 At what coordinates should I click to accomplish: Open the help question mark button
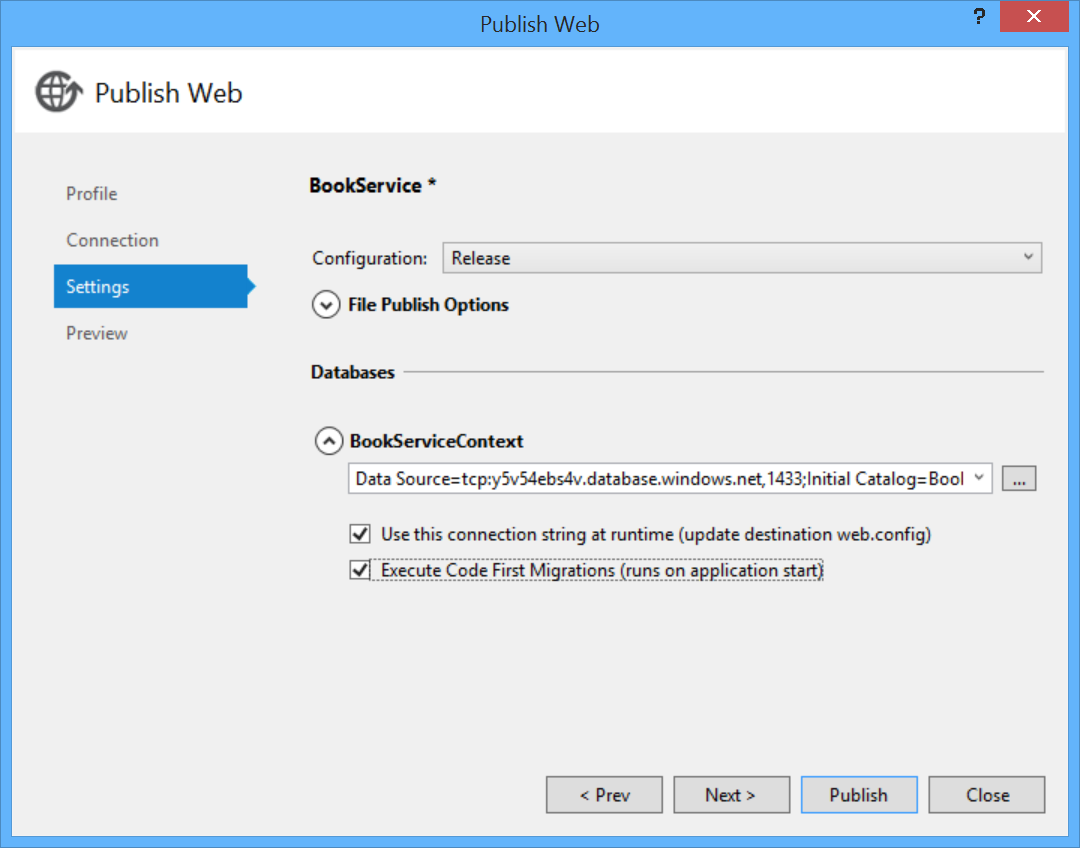979,17
